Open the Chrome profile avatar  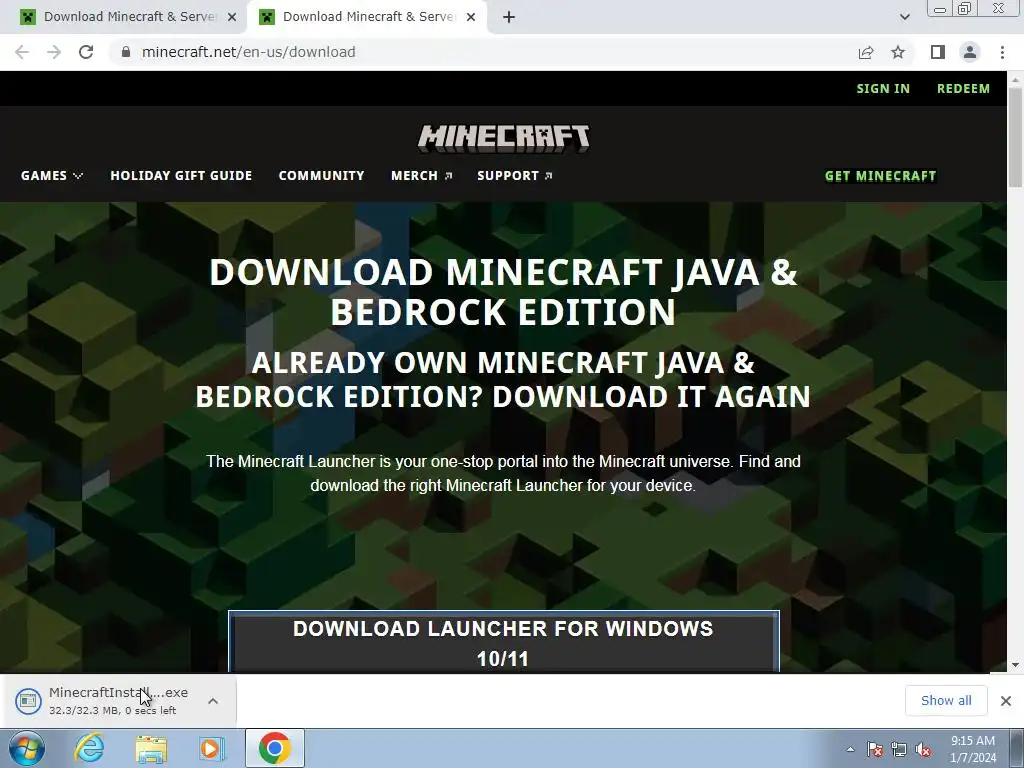point(970,52)
